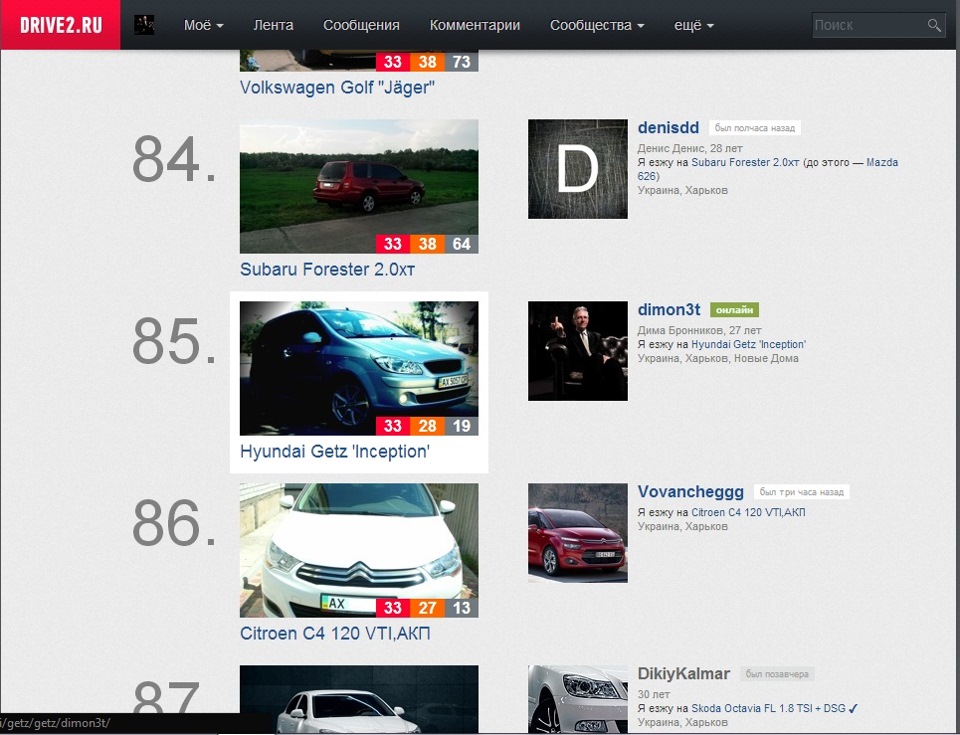Click the green онлайн status badge

[x=734, y=310]
